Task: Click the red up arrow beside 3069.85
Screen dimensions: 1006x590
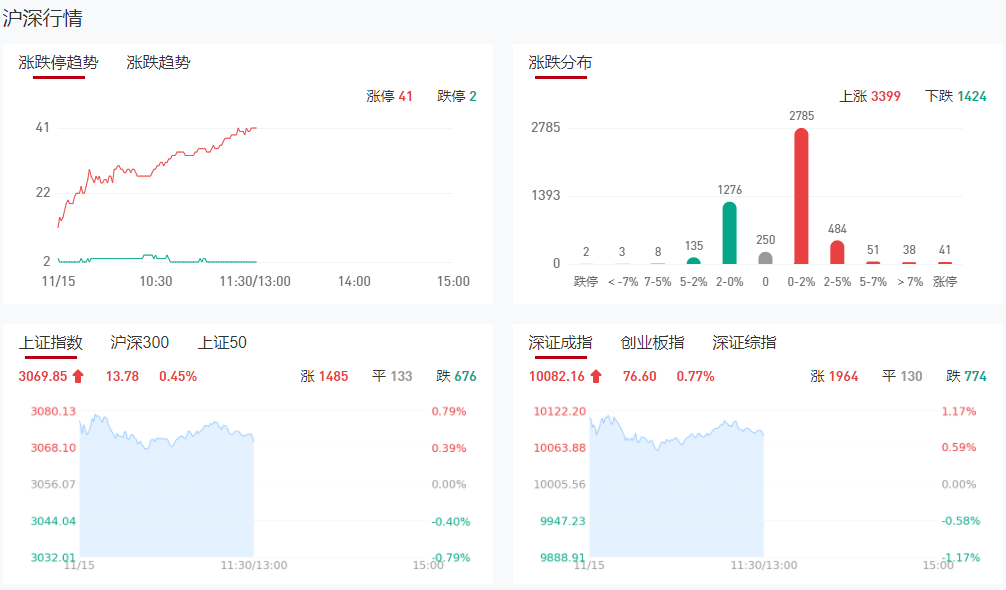Action: tap(78, 377)
